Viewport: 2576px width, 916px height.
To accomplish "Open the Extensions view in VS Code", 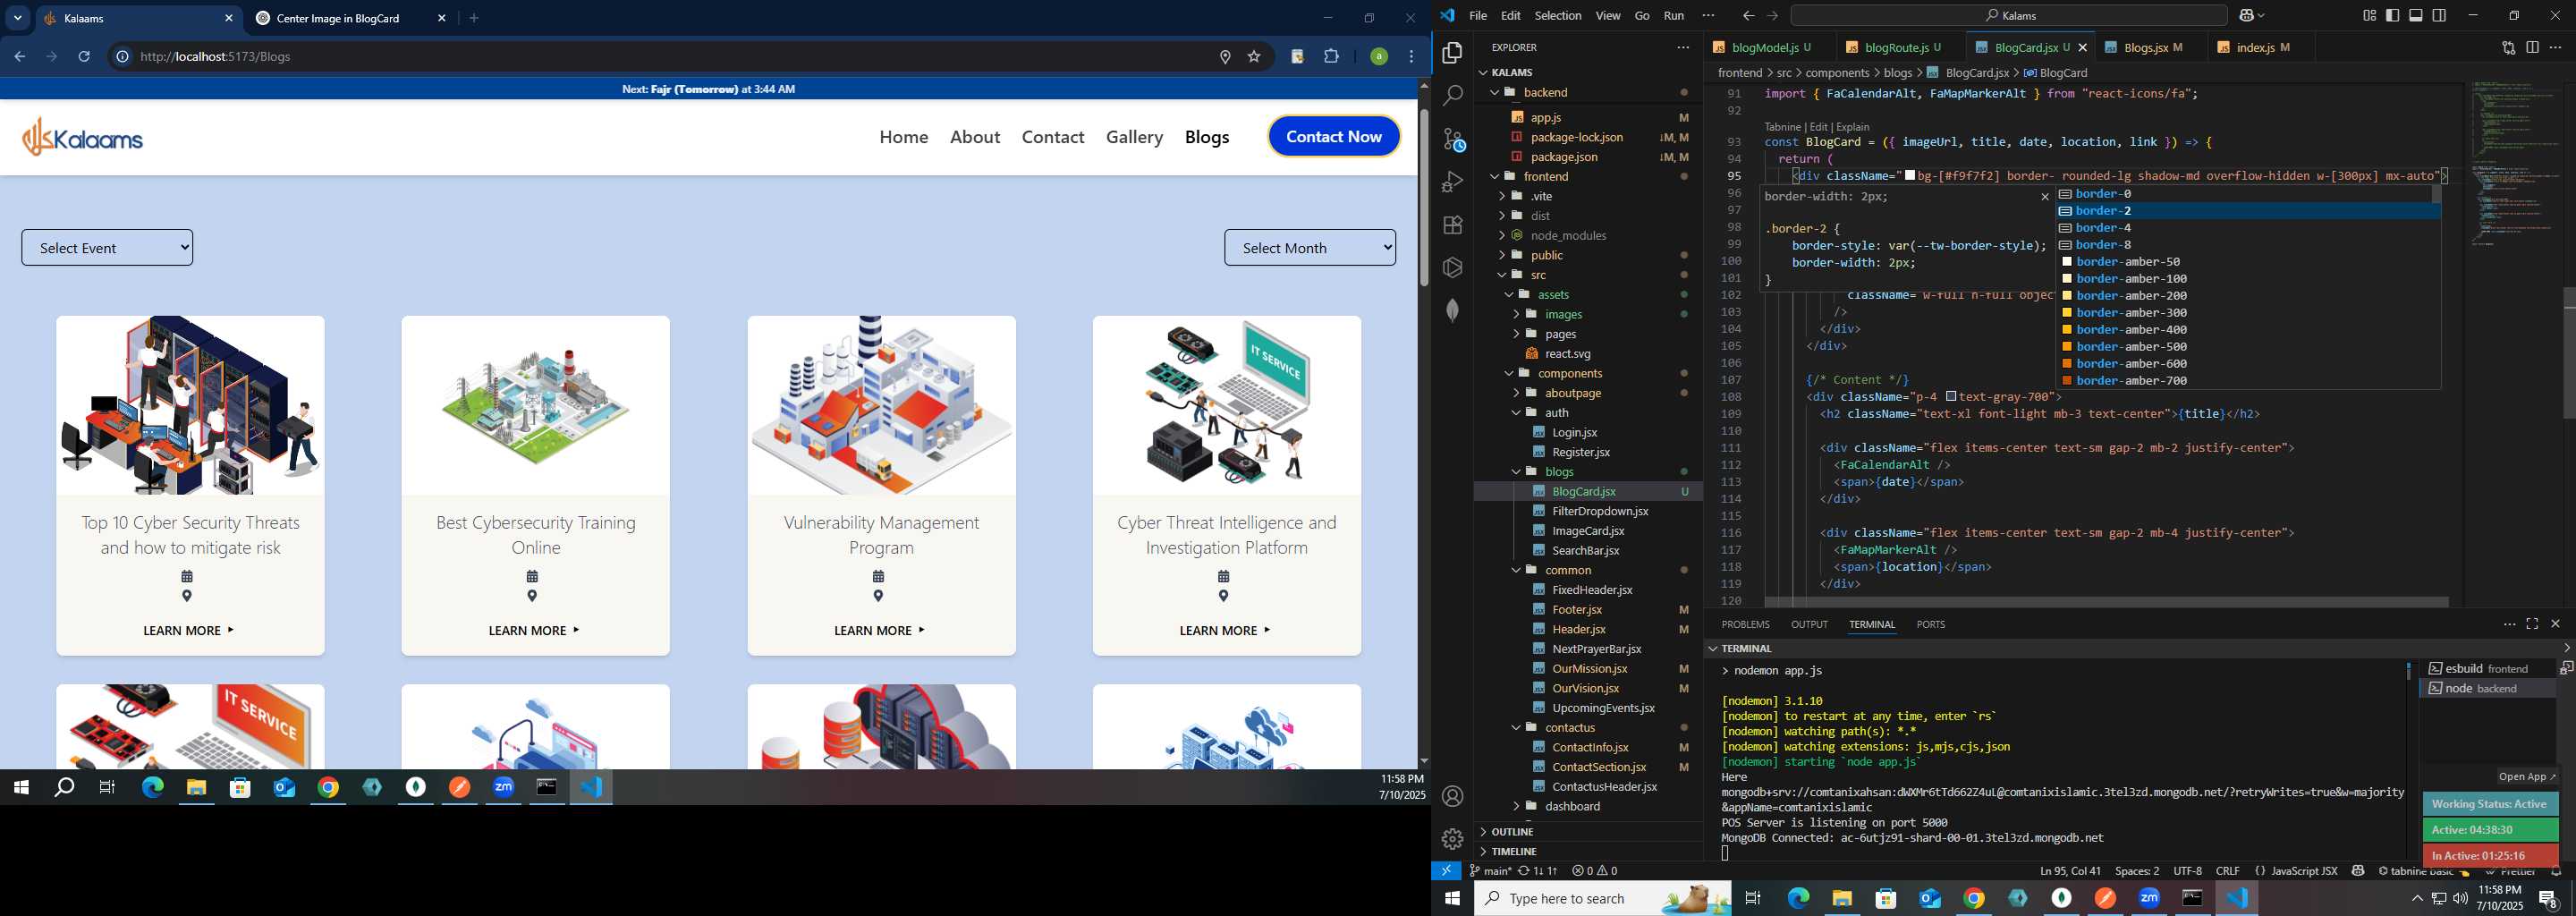I will [x=1452, y=225].
